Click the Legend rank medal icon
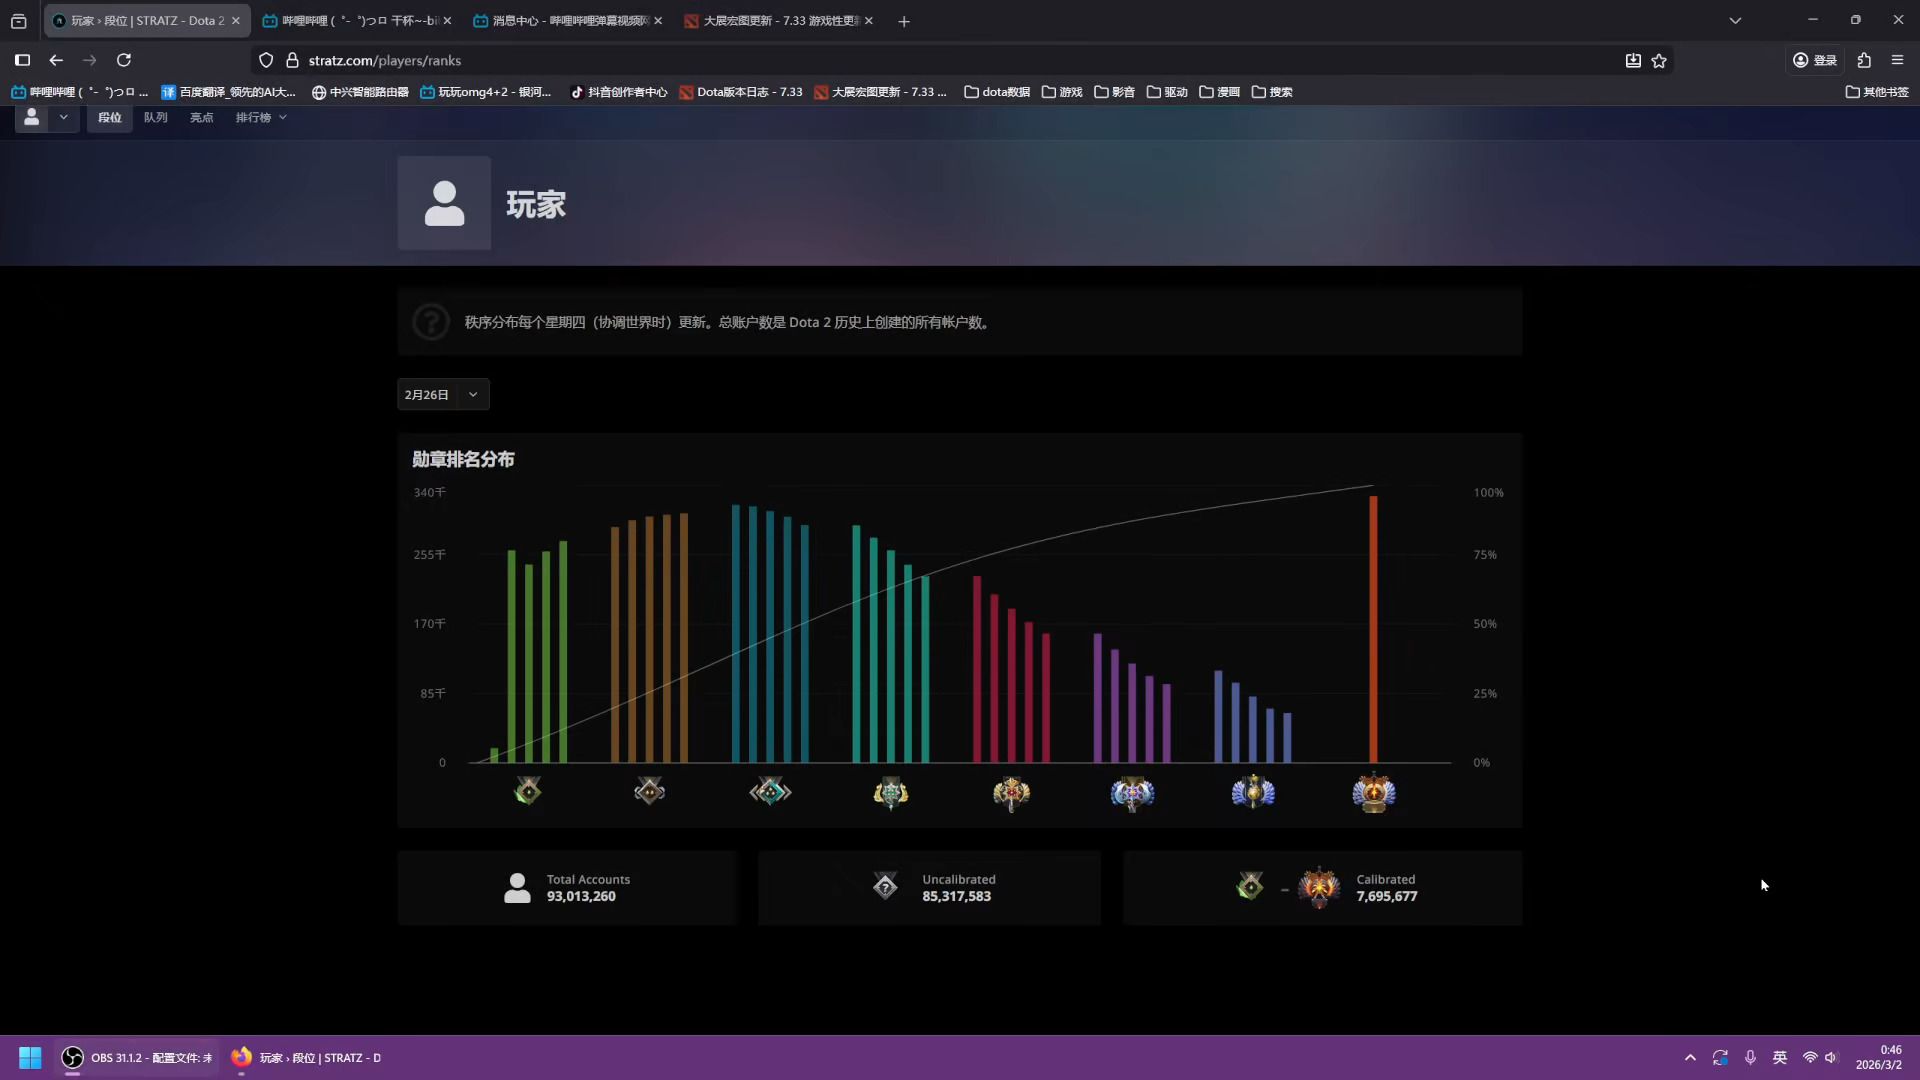The height and width of the screenshot is (1080, 1920). pos(1011,793)
